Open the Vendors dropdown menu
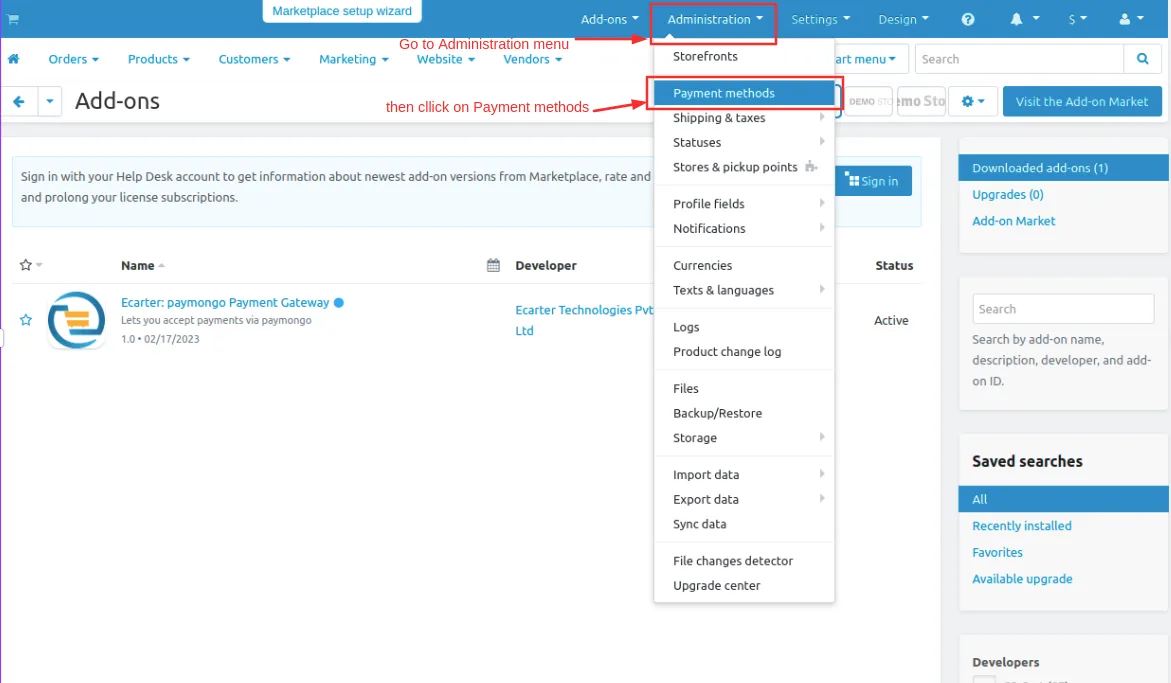This screenshot has height=683, width=1171. (532, 59)
